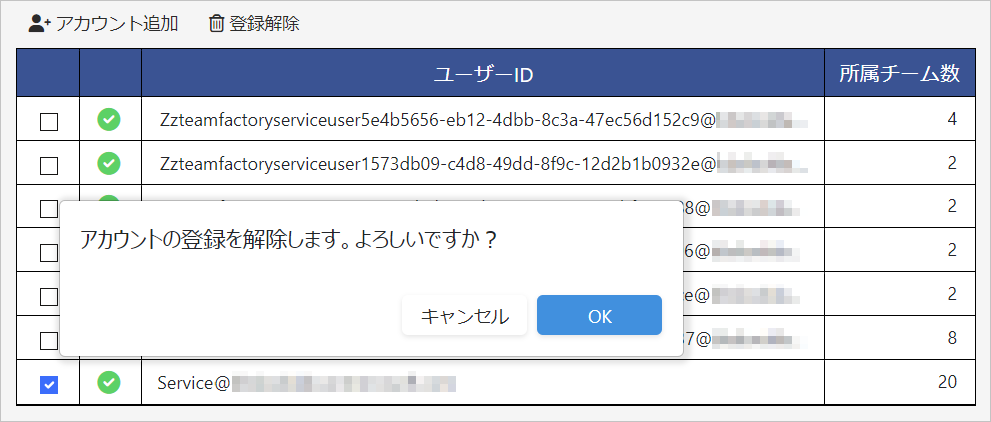991x422 pixels.
Task: Select the Zzteamfactoryserviceuser5e4b5656 user ID cell
Action: click(x=436, y=120)
